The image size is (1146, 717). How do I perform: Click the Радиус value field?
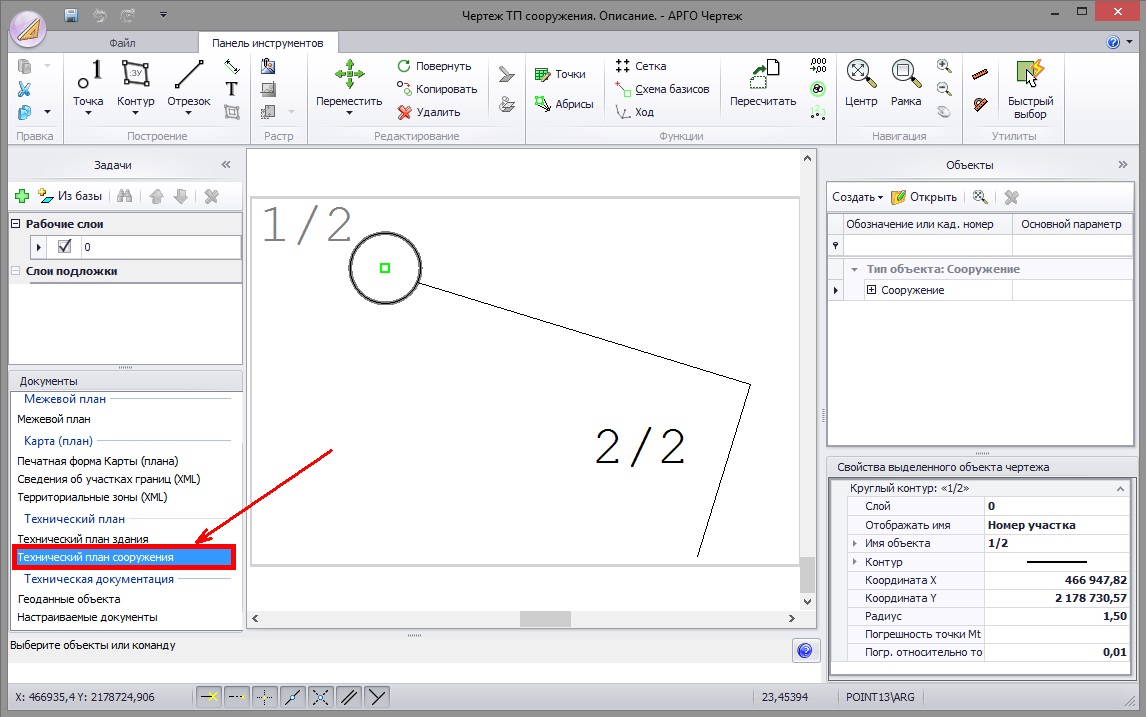(1057, 617)
